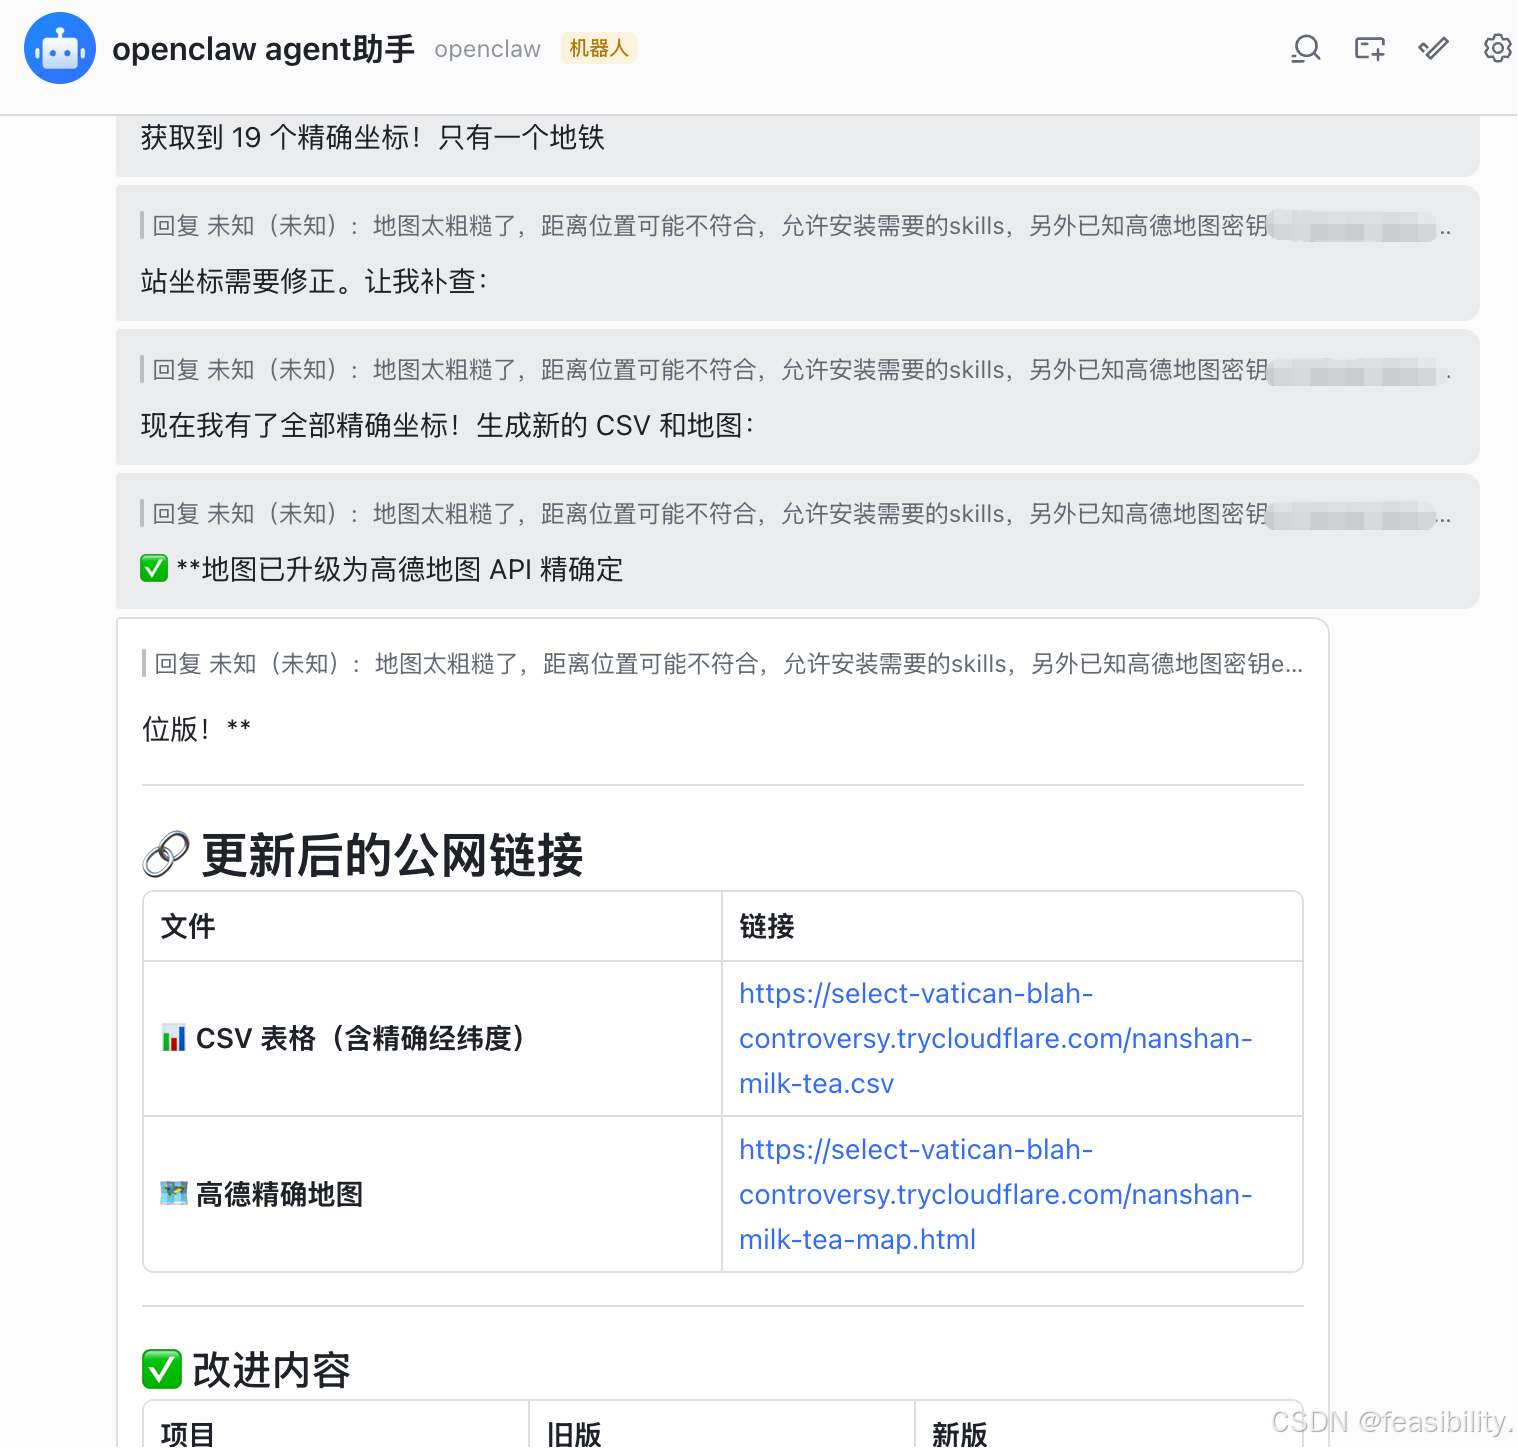
Task: Click the 🗺️ icon beside 高德精确地图
Action: click(173, 1194)
